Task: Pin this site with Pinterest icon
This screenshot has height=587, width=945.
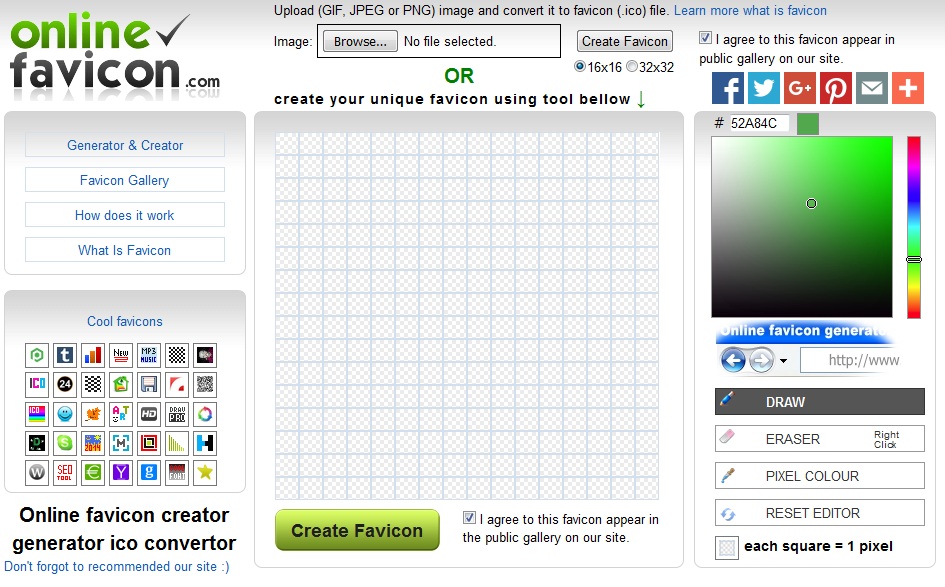Action: 836,89
